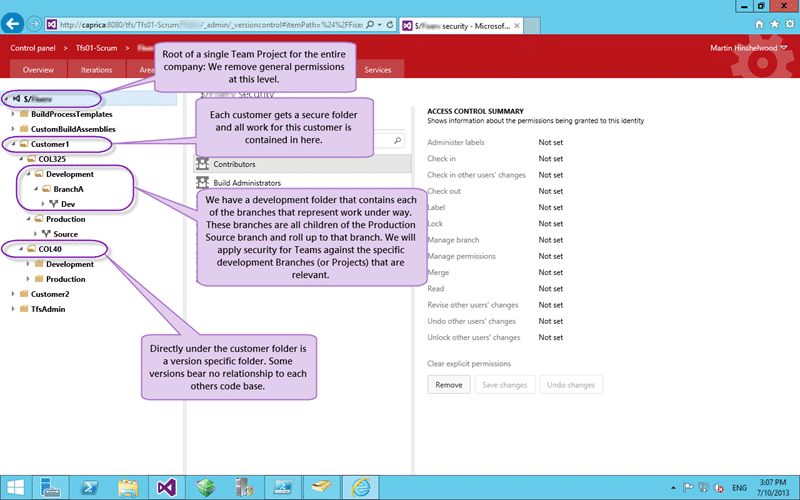This screenshot has width=800, height=500.
Task: Open the favorites star icon
Action: [774, 24]
